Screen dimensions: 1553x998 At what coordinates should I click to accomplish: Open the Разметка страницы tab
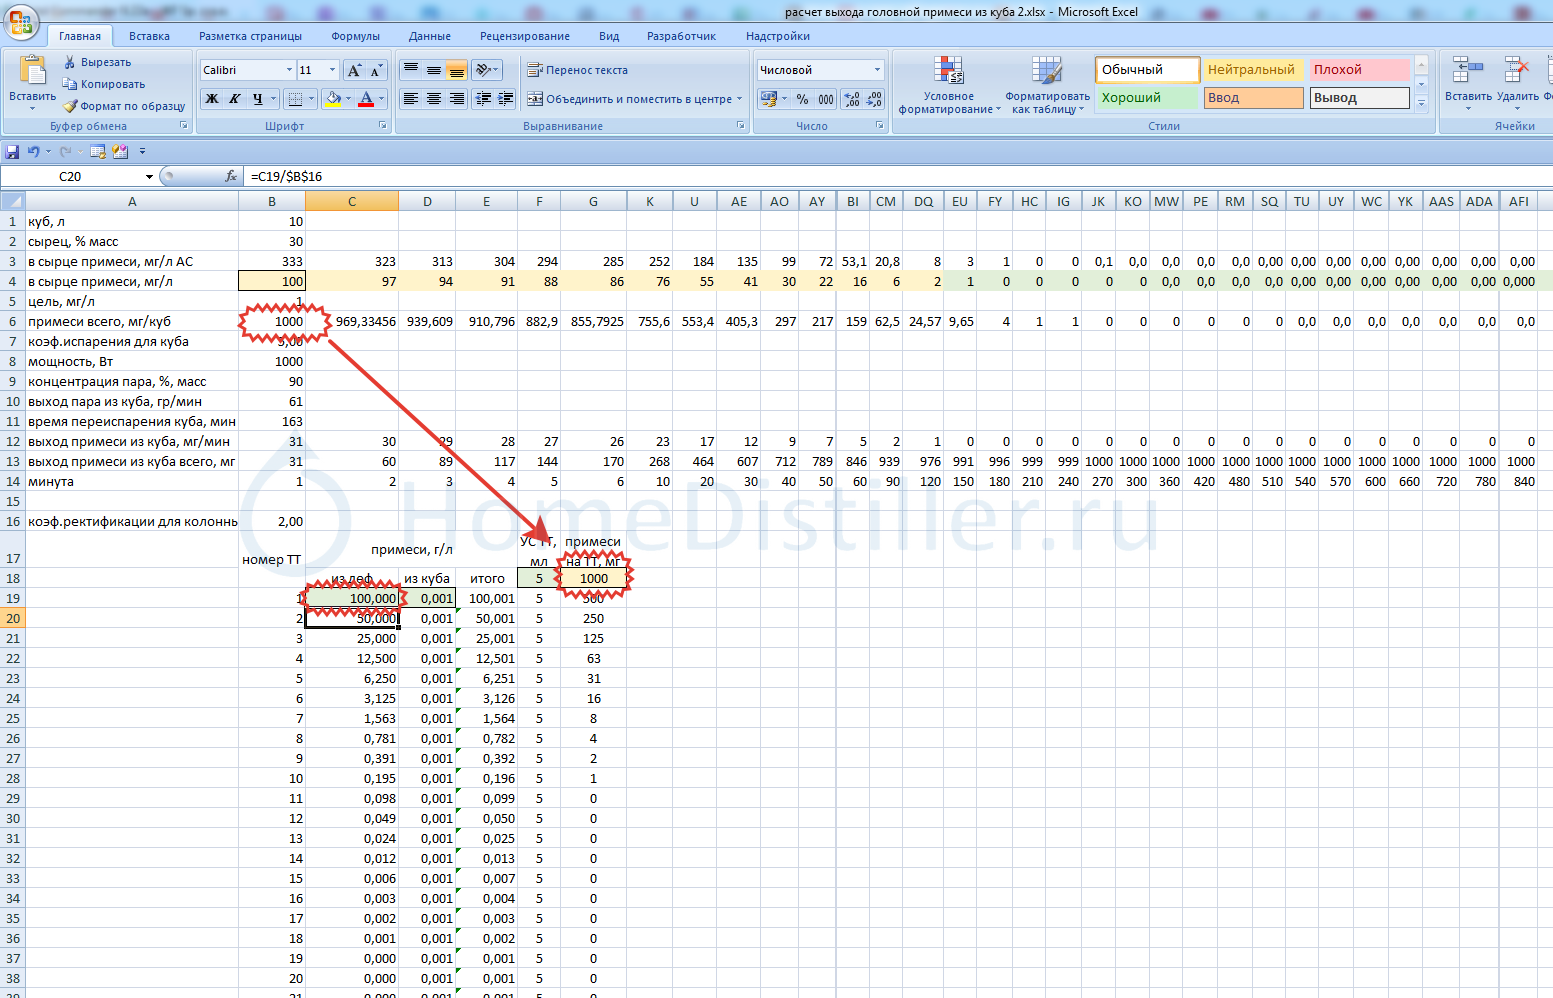point(250,36)
